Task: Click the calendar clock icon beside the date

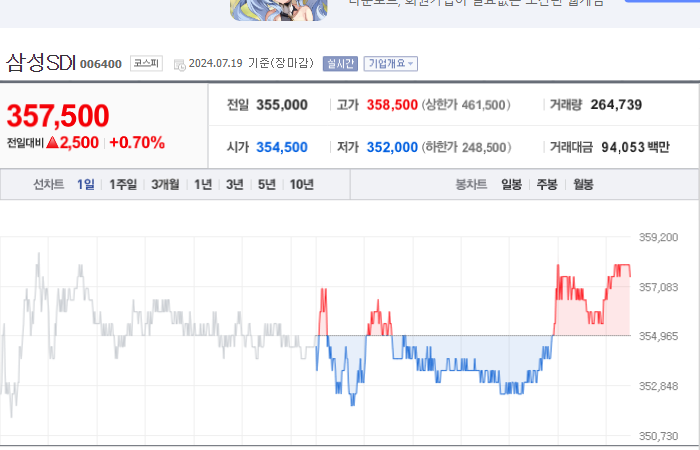Action: click(x=179, y=65)
